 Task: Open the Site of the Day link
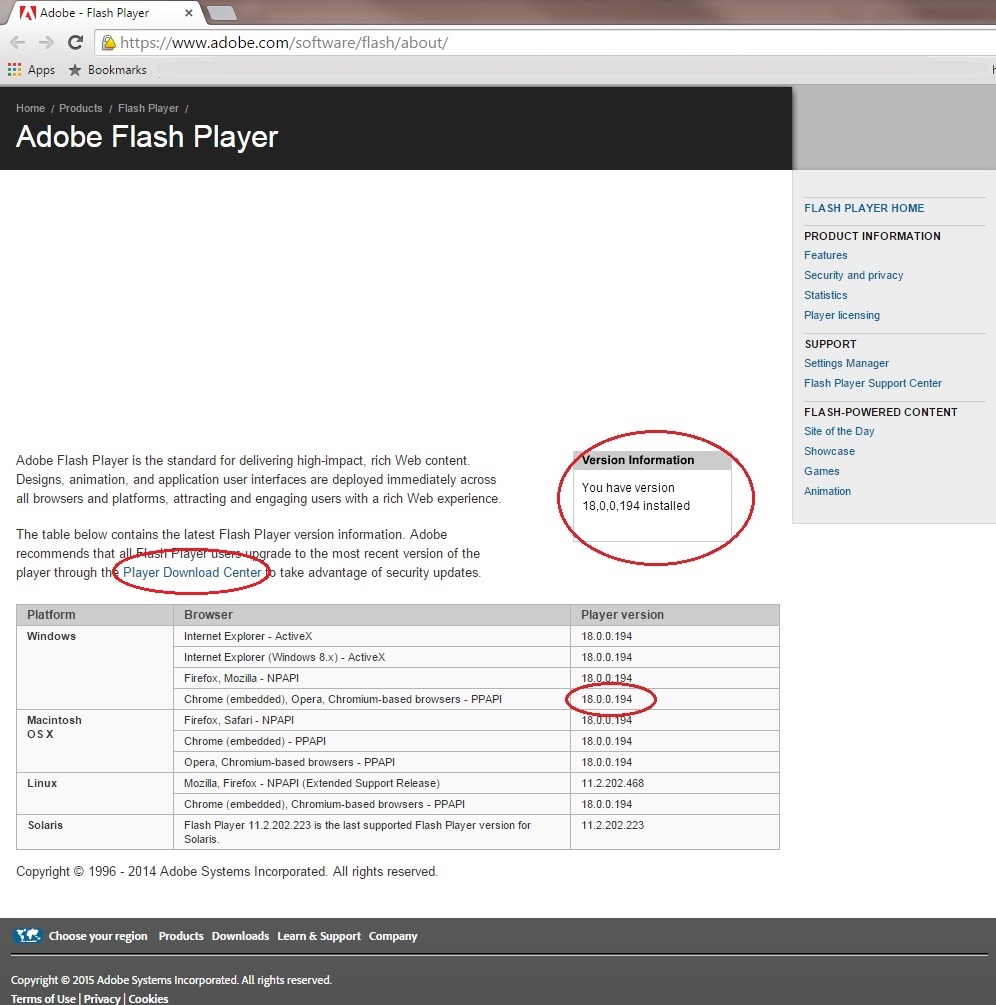(839, 431)
